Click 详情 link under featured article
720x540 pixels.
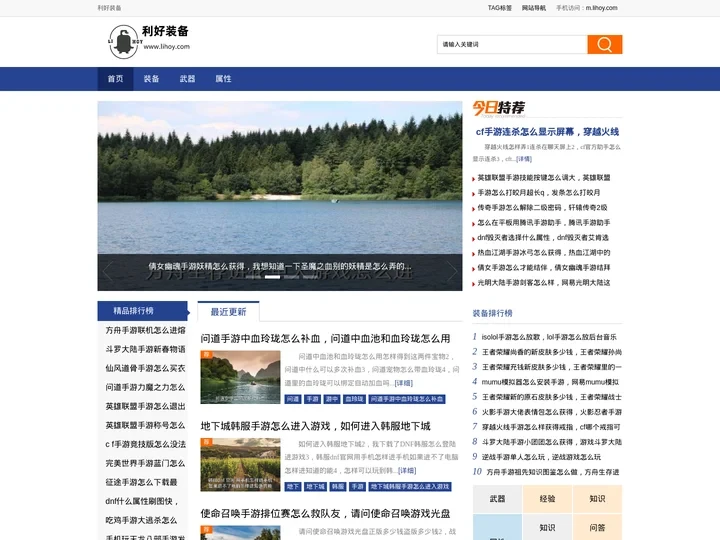point(524,159)
